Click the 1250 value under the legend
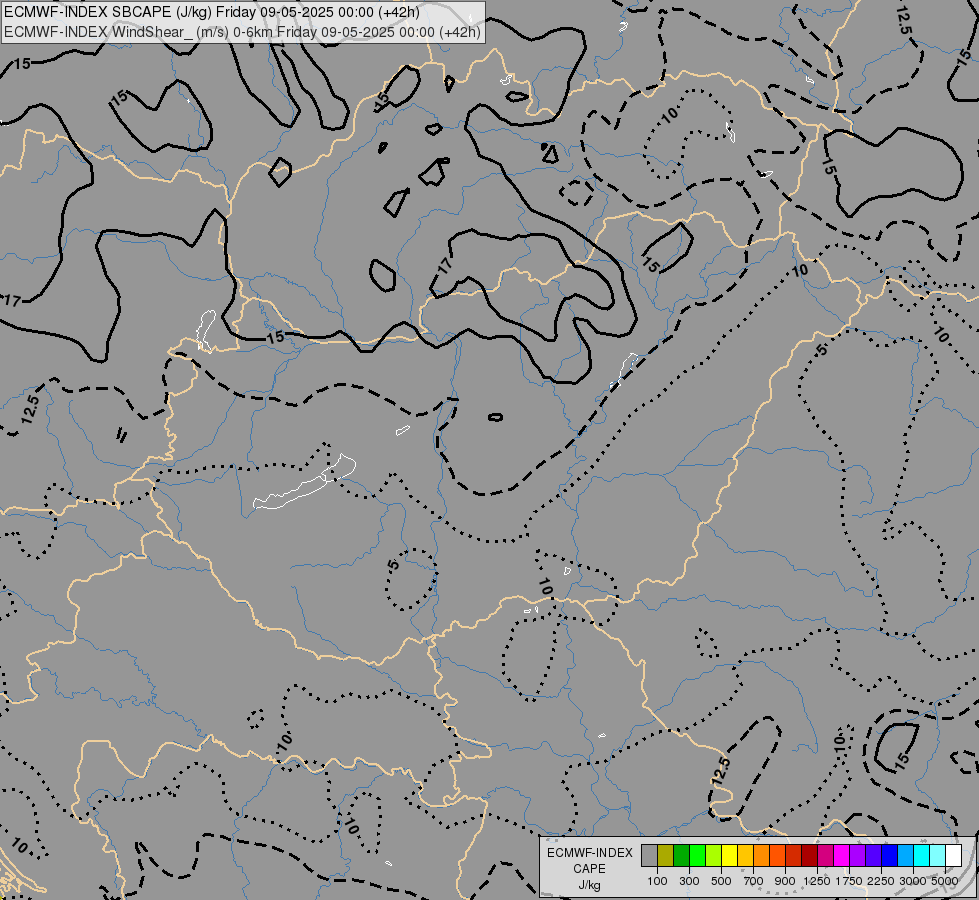This screenshot has width=979, height=900. 817,881
